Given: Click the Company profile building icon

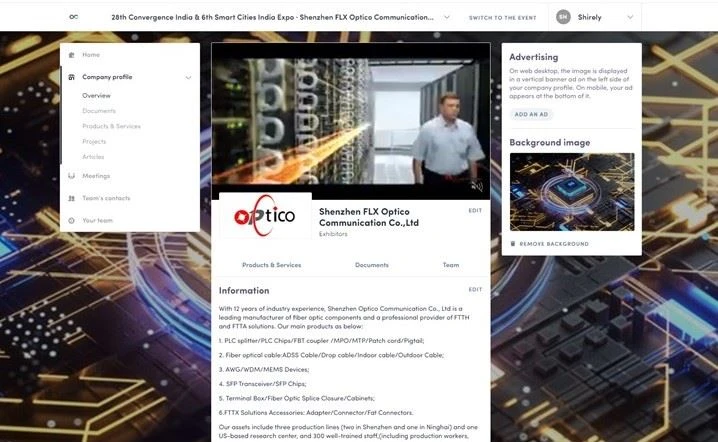Looking at the screenshot, I should click(x=71, y=77).
